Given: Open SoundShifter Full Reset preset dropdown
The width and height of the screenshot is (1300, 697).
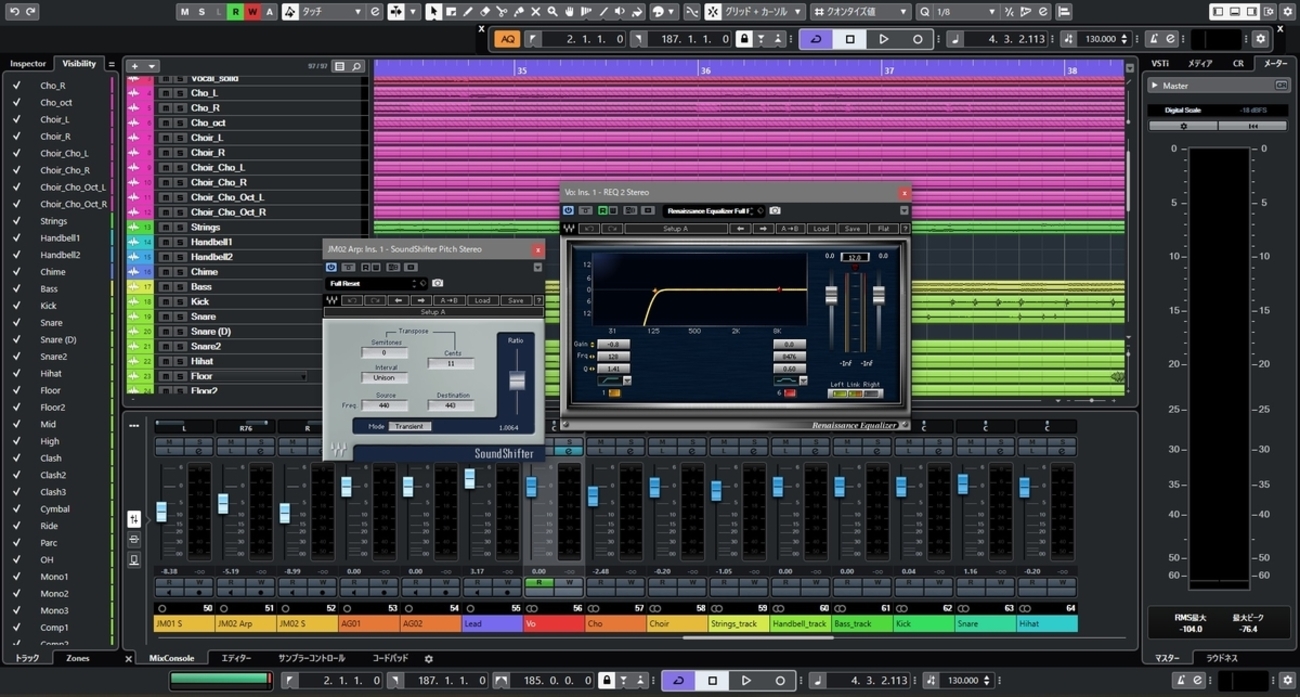Looking at the screenshot, I should (376, 284).
